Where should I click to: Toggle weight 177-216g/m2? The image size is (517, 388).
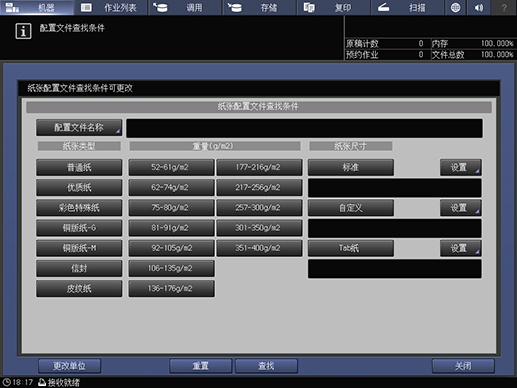click(x=259, y=167)
